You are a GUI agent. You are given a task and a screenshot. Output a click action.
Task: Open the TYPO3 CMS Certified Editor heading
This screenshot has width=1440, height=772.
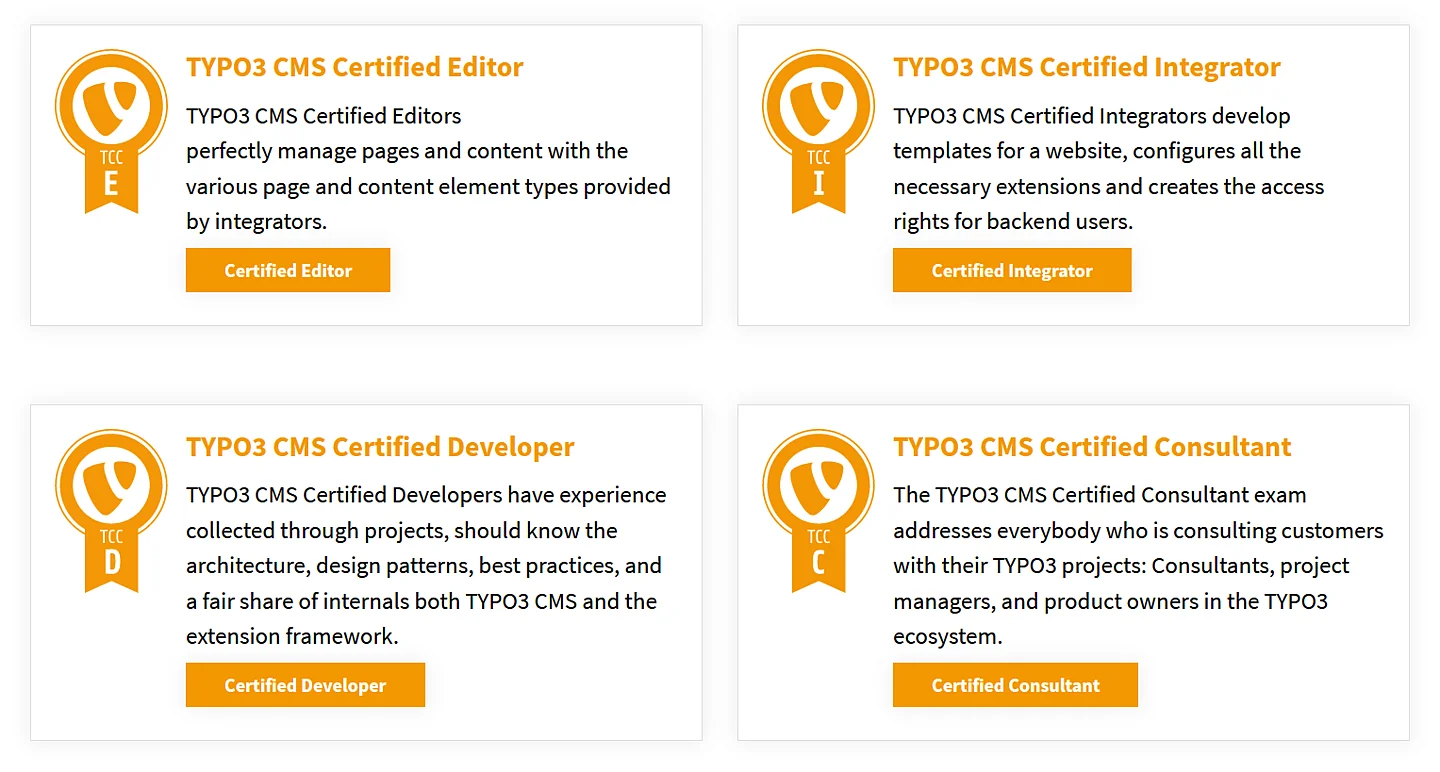tap(354, 67)
